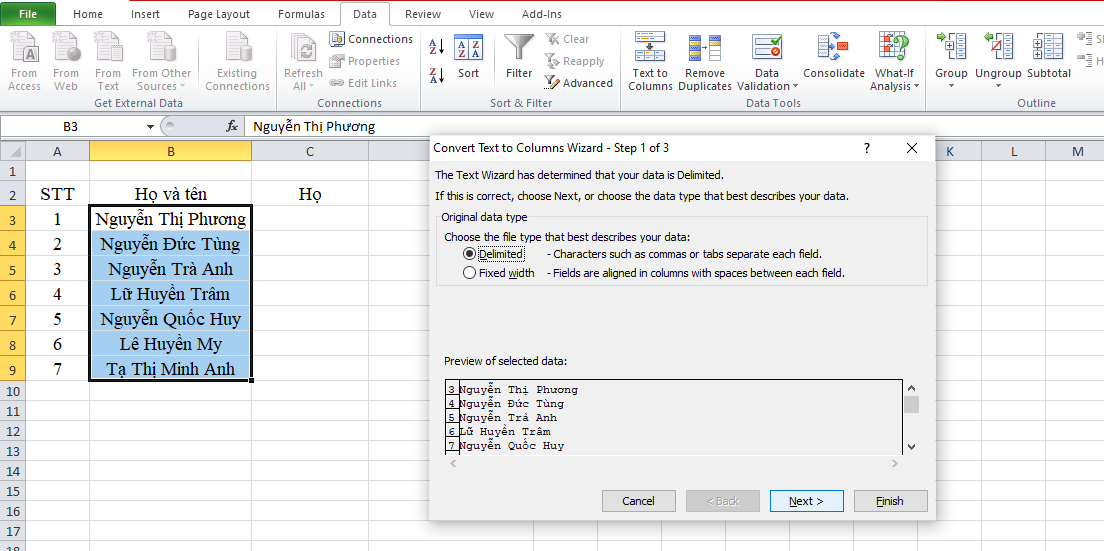Click Finish in the wizard
The height and width of the screenshot is (551, 1104).
click(x=890, y=501)
